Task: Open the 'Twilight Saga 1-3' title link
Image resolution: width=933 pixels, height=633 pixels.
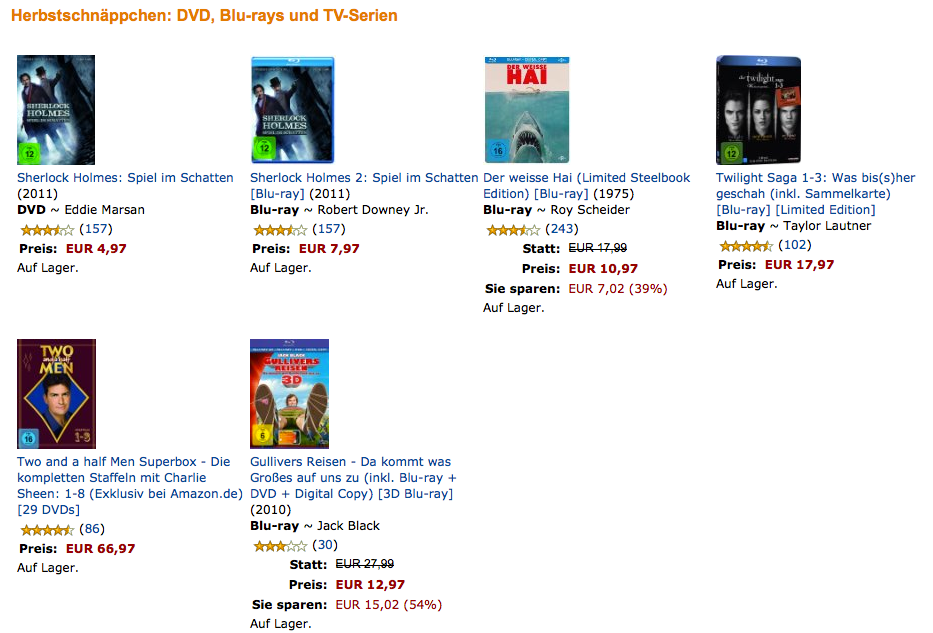Action: pyautogui.click(x=815, y=178)
